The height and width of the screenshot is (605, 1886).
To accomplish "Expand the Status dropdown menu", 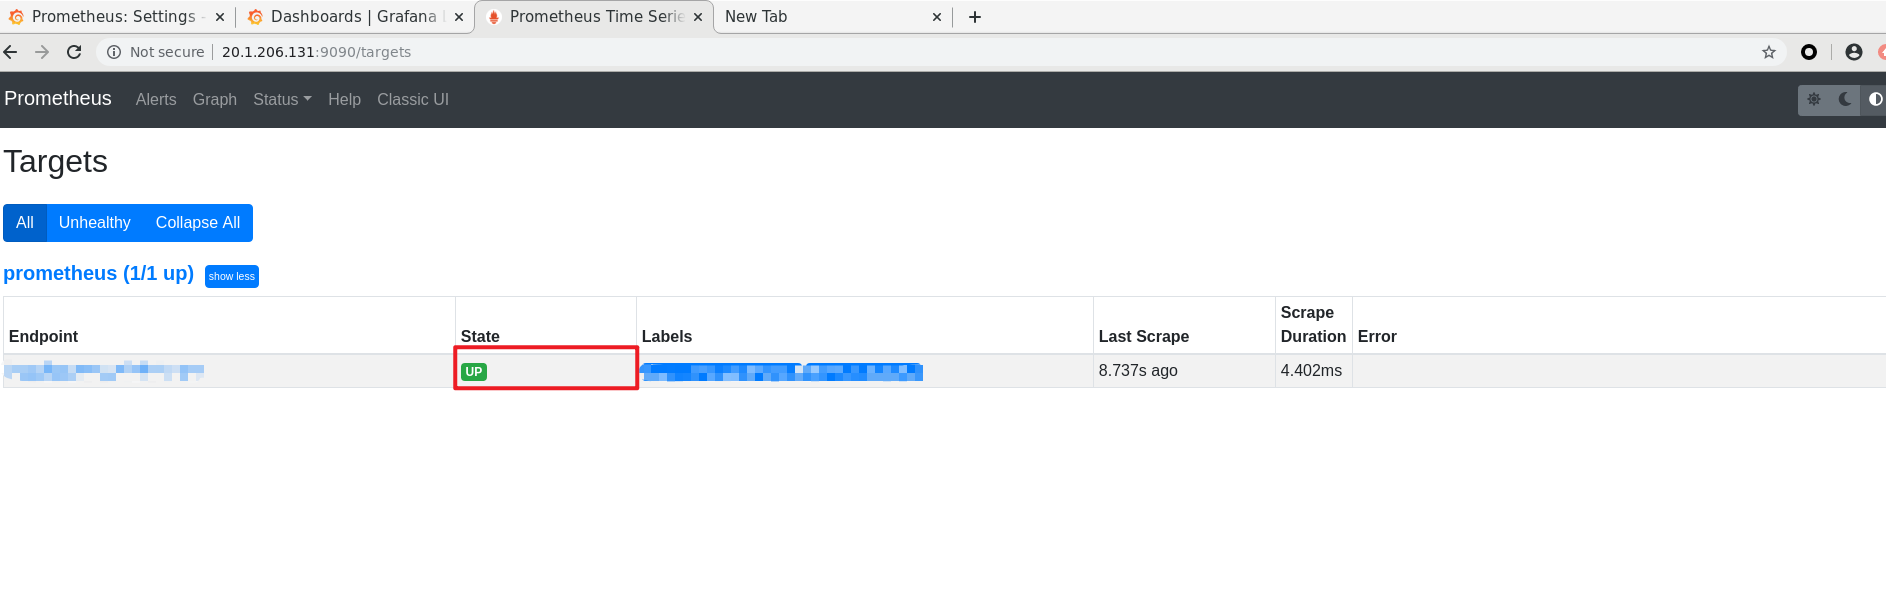I will click(x=282, y=100).
